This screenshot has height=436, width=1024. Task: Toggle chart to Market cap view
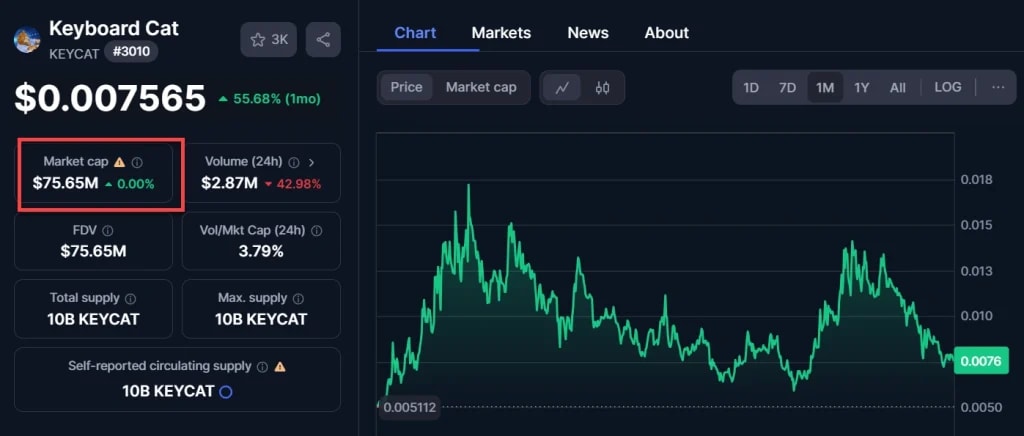point(481,87)
